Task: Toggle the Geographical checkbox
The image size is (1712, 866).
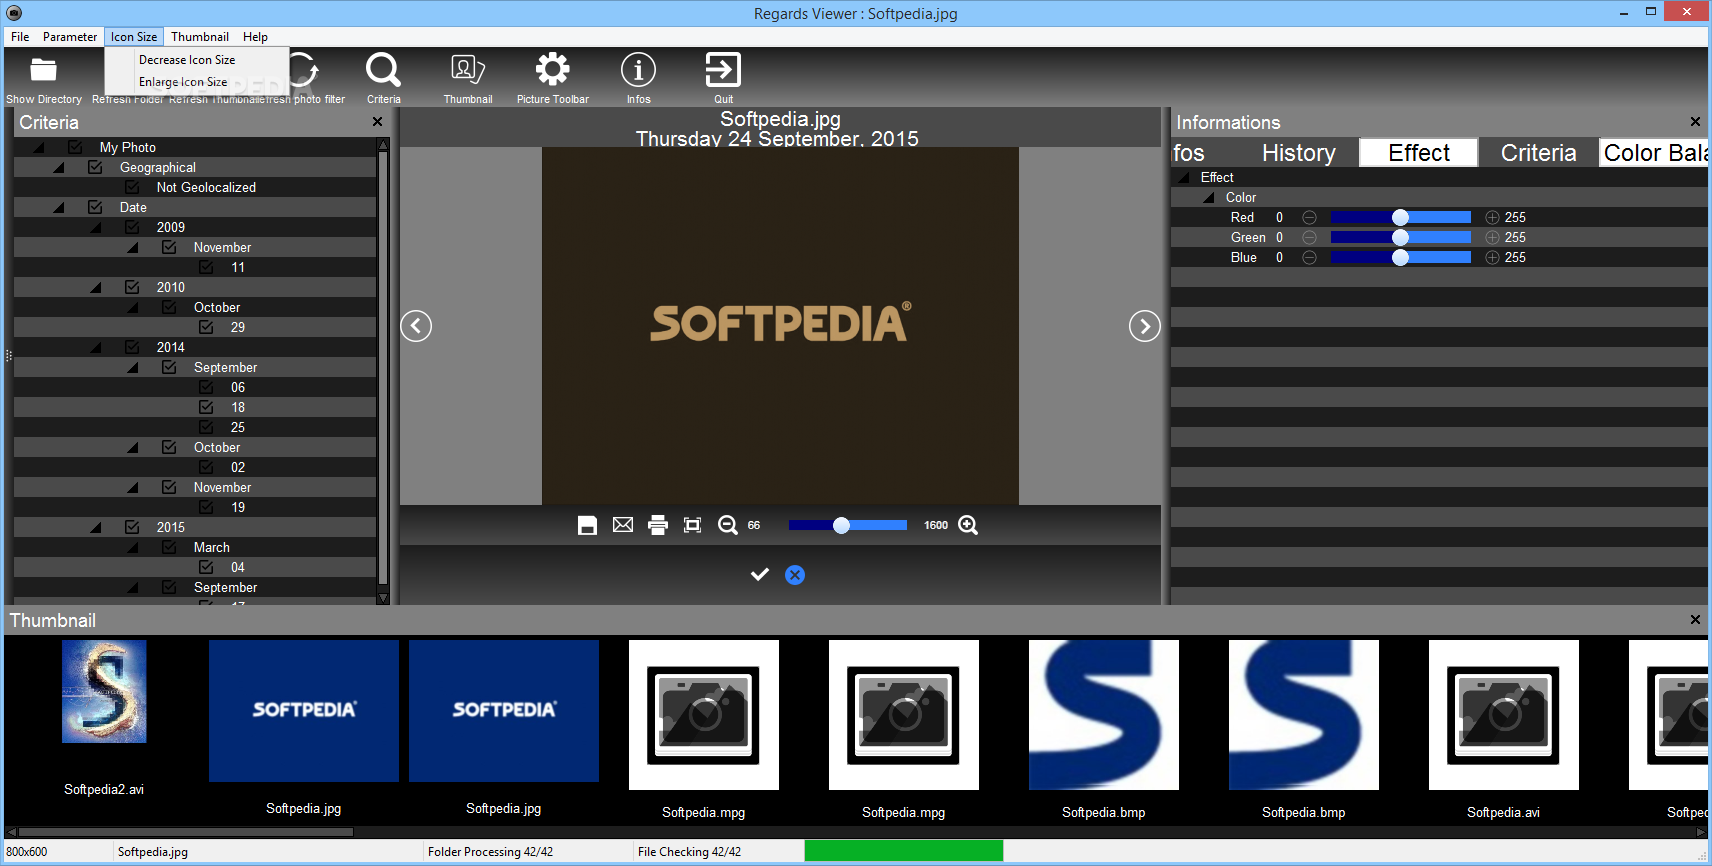Action: pos(95,167)
